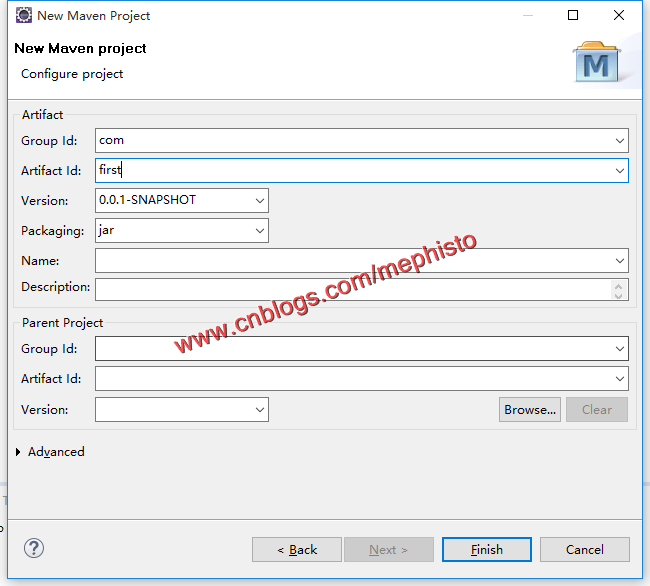Open the Artifact Id dropdown arrow beside 'first'

coord(619,171)
